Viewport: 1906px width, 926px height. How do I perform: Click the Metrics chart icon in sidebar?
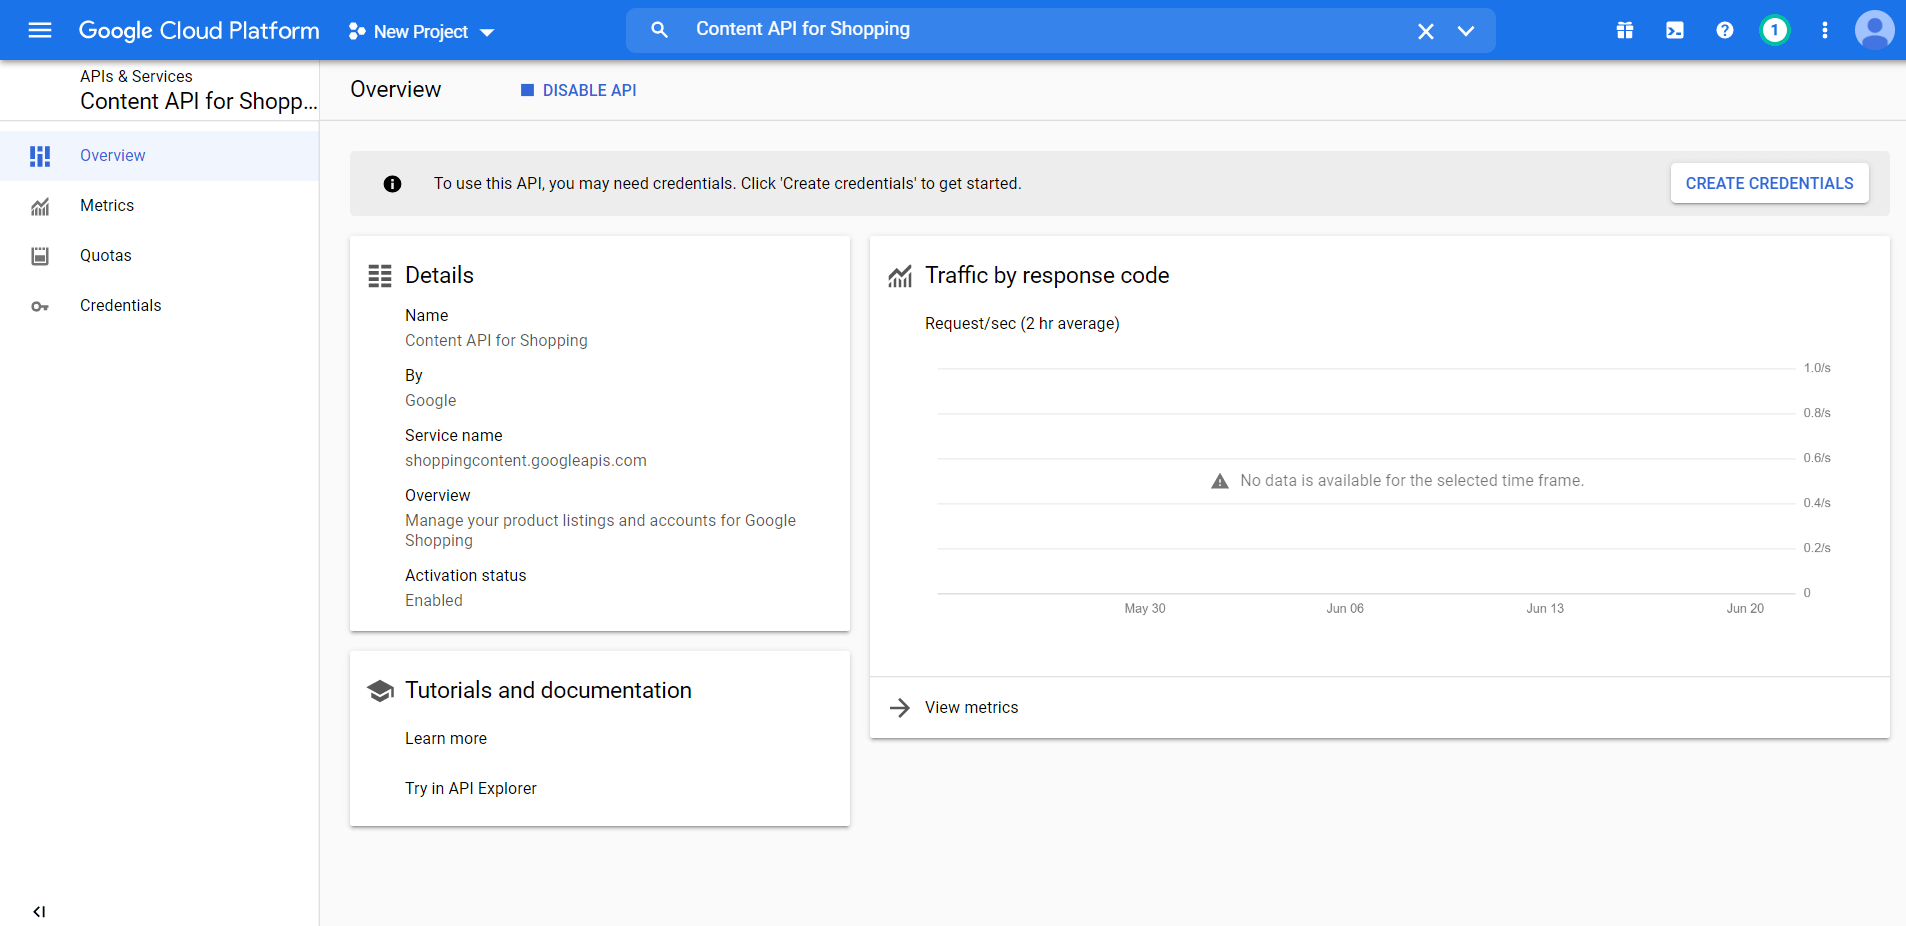pos(40,207)
